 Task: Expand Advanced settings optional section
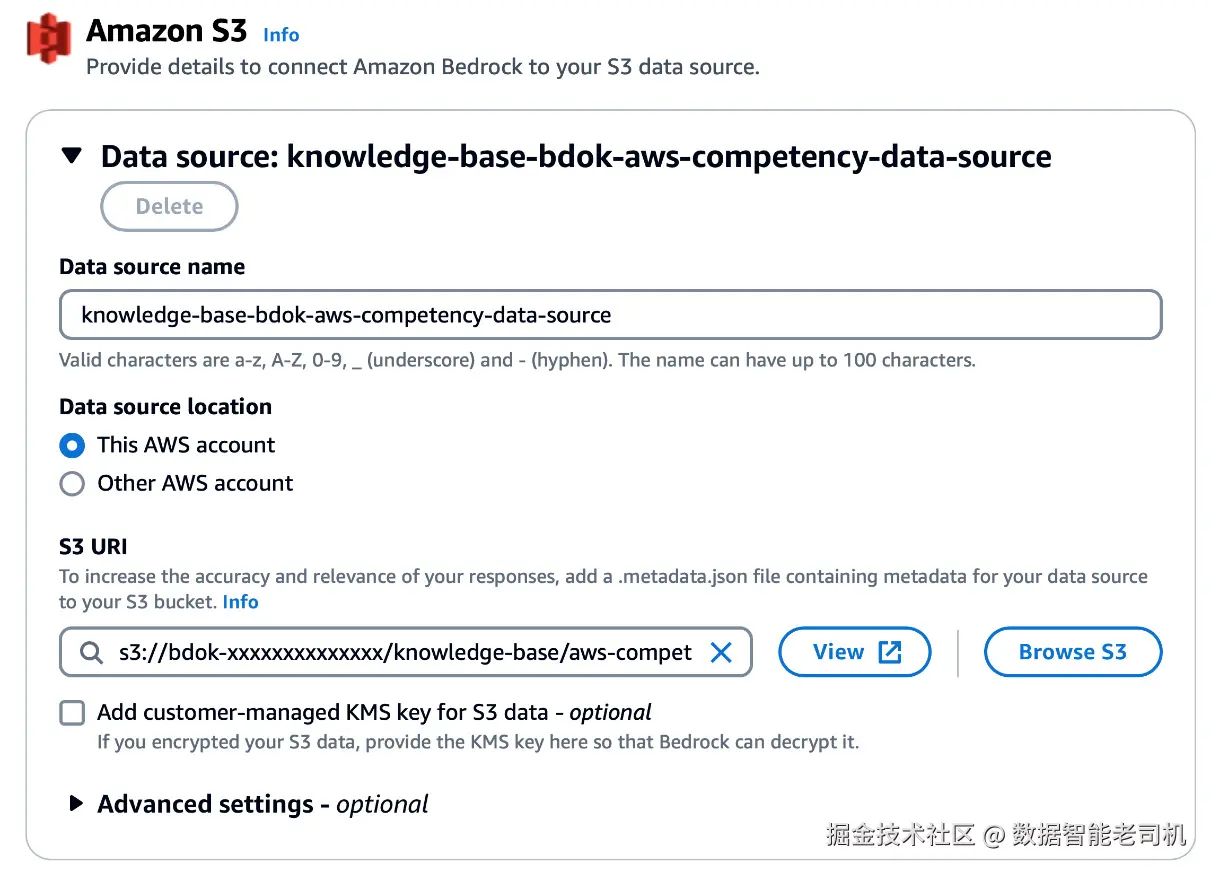coord(75,804)
